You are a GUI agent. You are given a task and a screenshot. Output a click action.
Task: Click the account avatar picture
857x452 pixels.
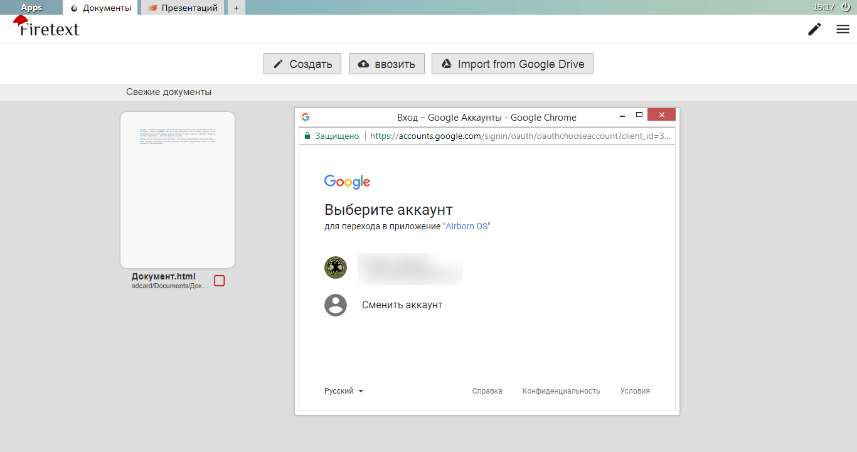click(x=336, y=268)
